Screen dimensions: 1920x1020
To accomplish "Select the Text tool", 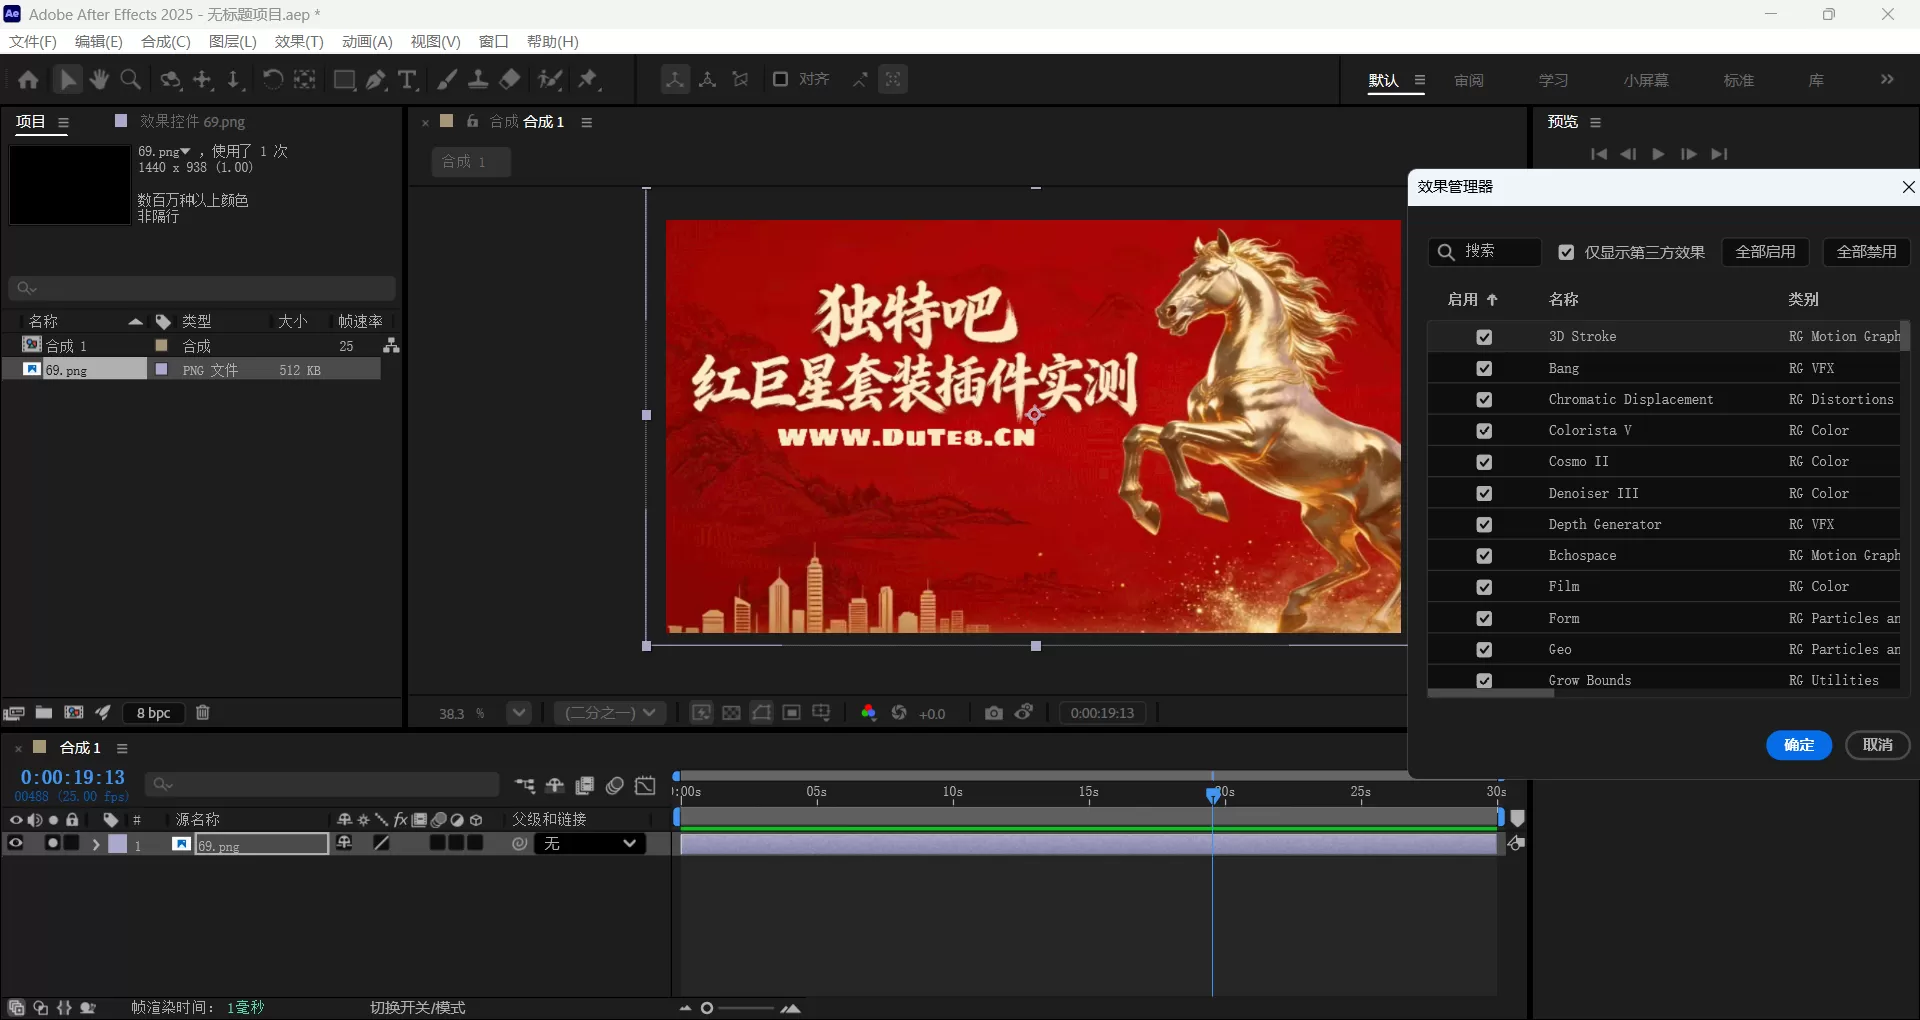I will click(408, 80).
